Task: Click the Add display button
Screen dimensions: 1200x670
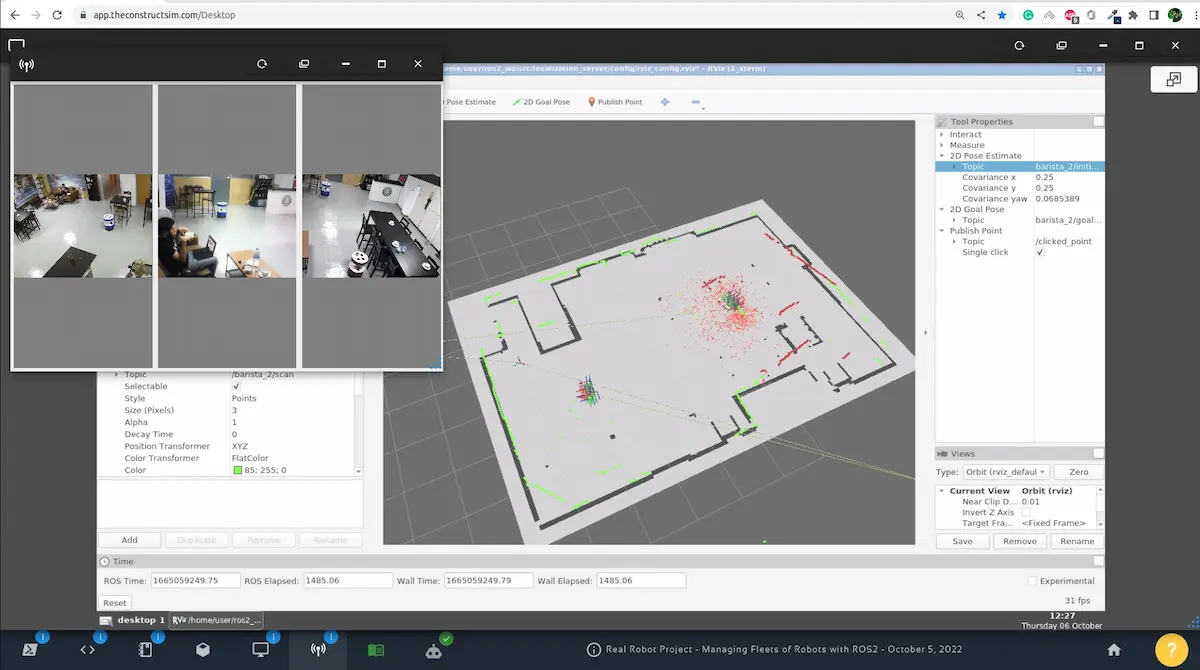Action: [129, 540]
